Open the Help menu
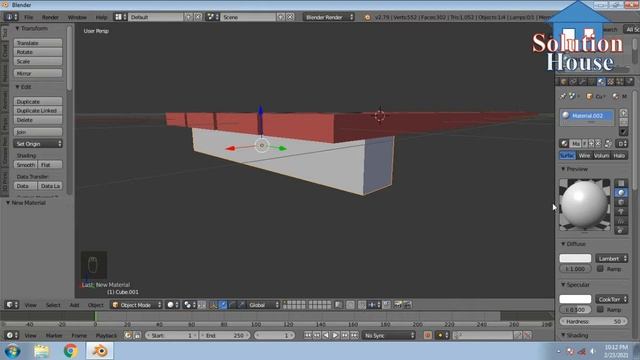Screen dimensions: 640x360 [101, 17]
